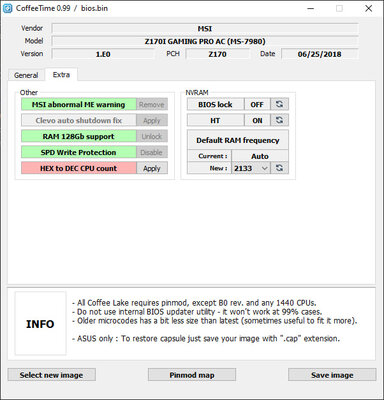Click the RAM frequency refresh icon
The image size is (384, 400).
click(279, 168)
